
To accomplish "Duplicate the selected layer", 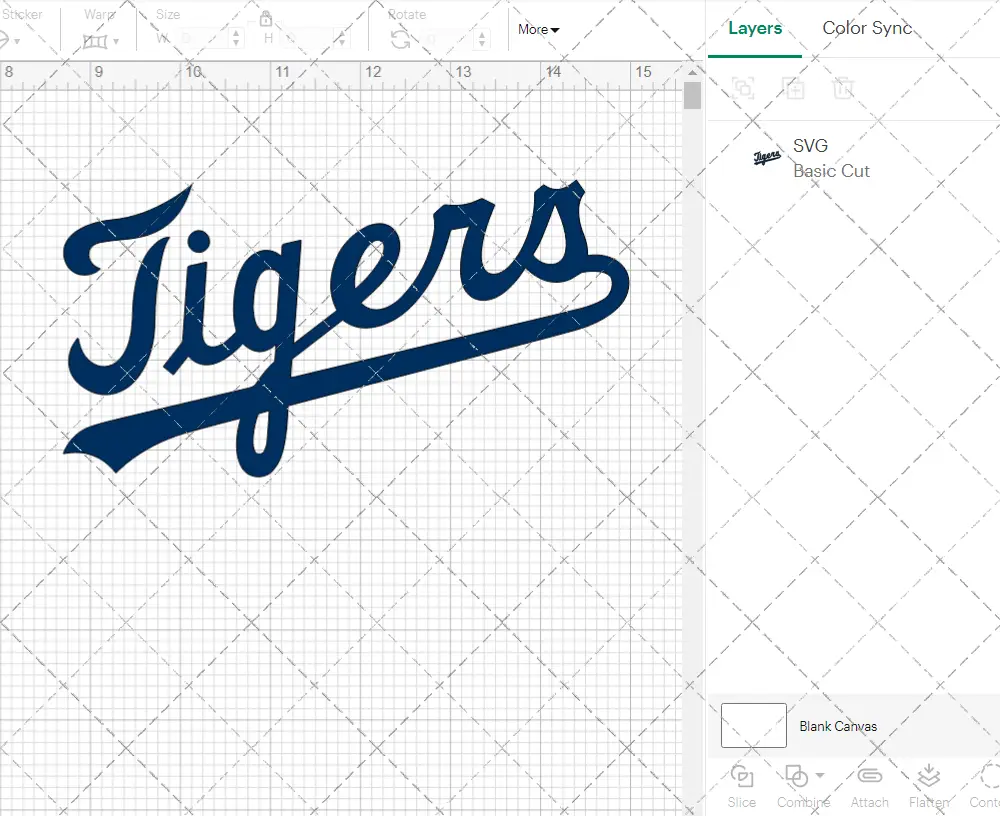I will click(x=794, y=88).
